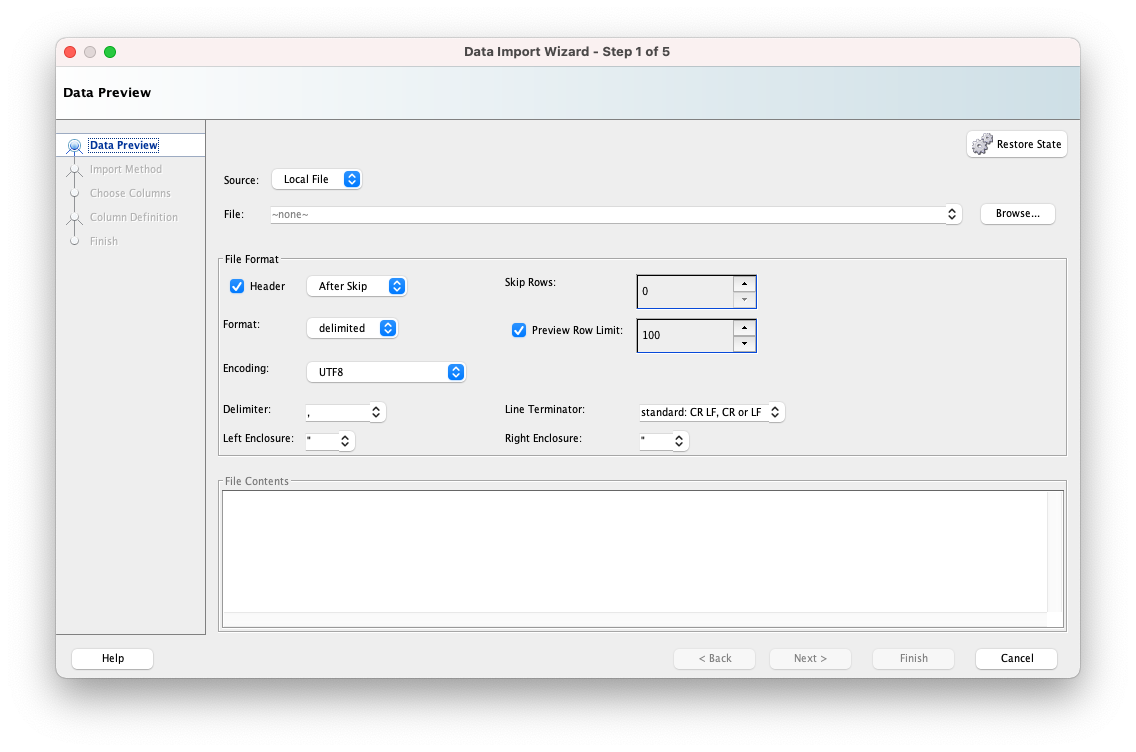This screenshot has width=1136, height=752.
Task: Uncheck the Header checkbox
Action: 237,286
